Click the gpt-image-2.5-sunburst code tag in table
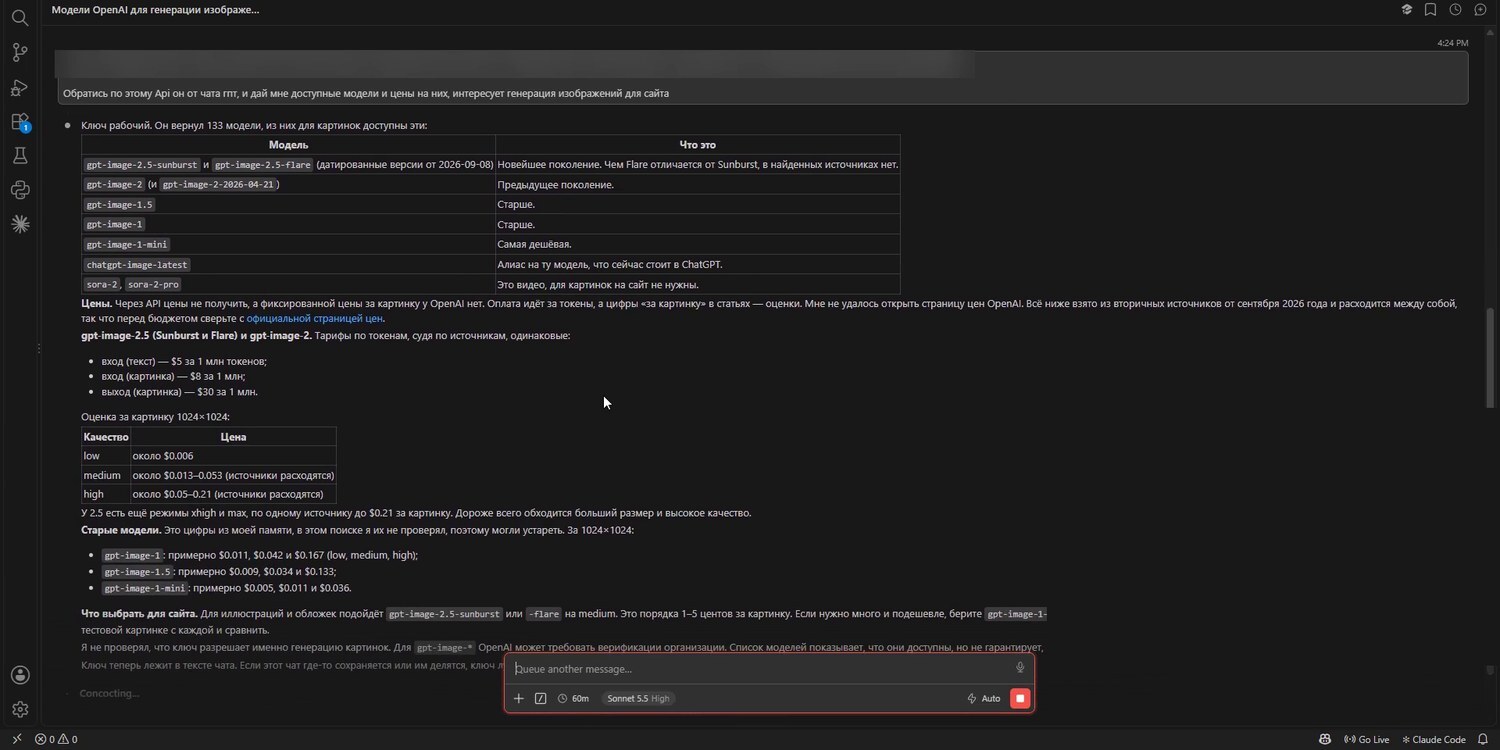This screenshot has width=1500, height=750. [x=142, y=164]
